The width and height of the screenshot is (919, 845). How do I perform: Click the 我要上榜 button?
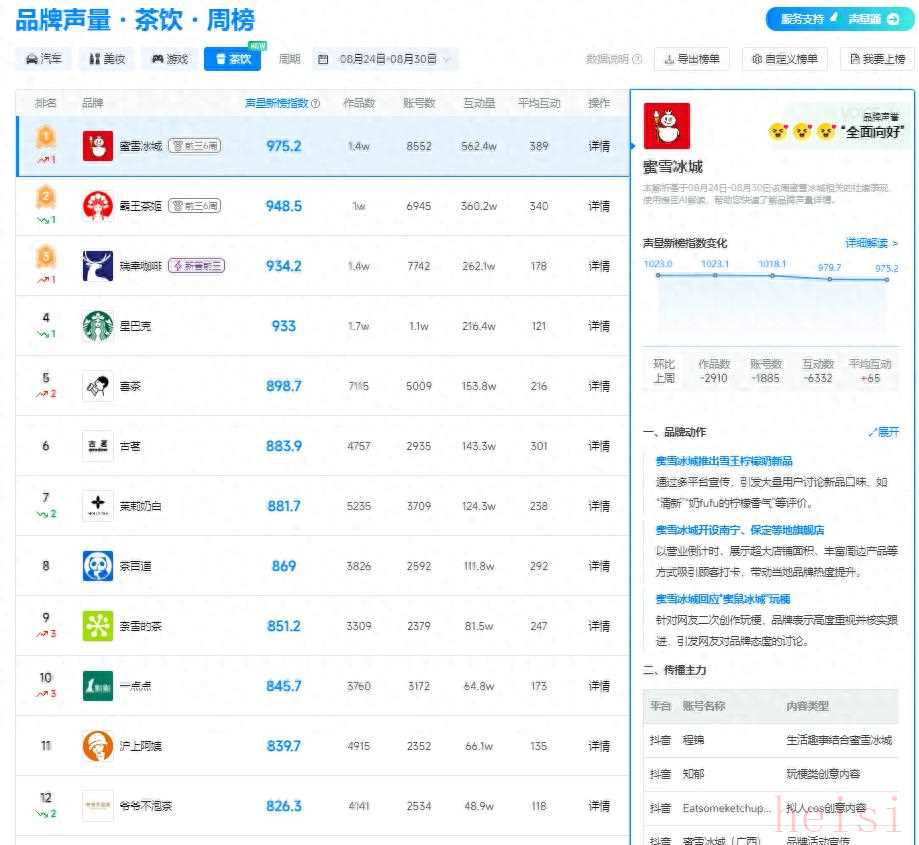coord(877,59)
